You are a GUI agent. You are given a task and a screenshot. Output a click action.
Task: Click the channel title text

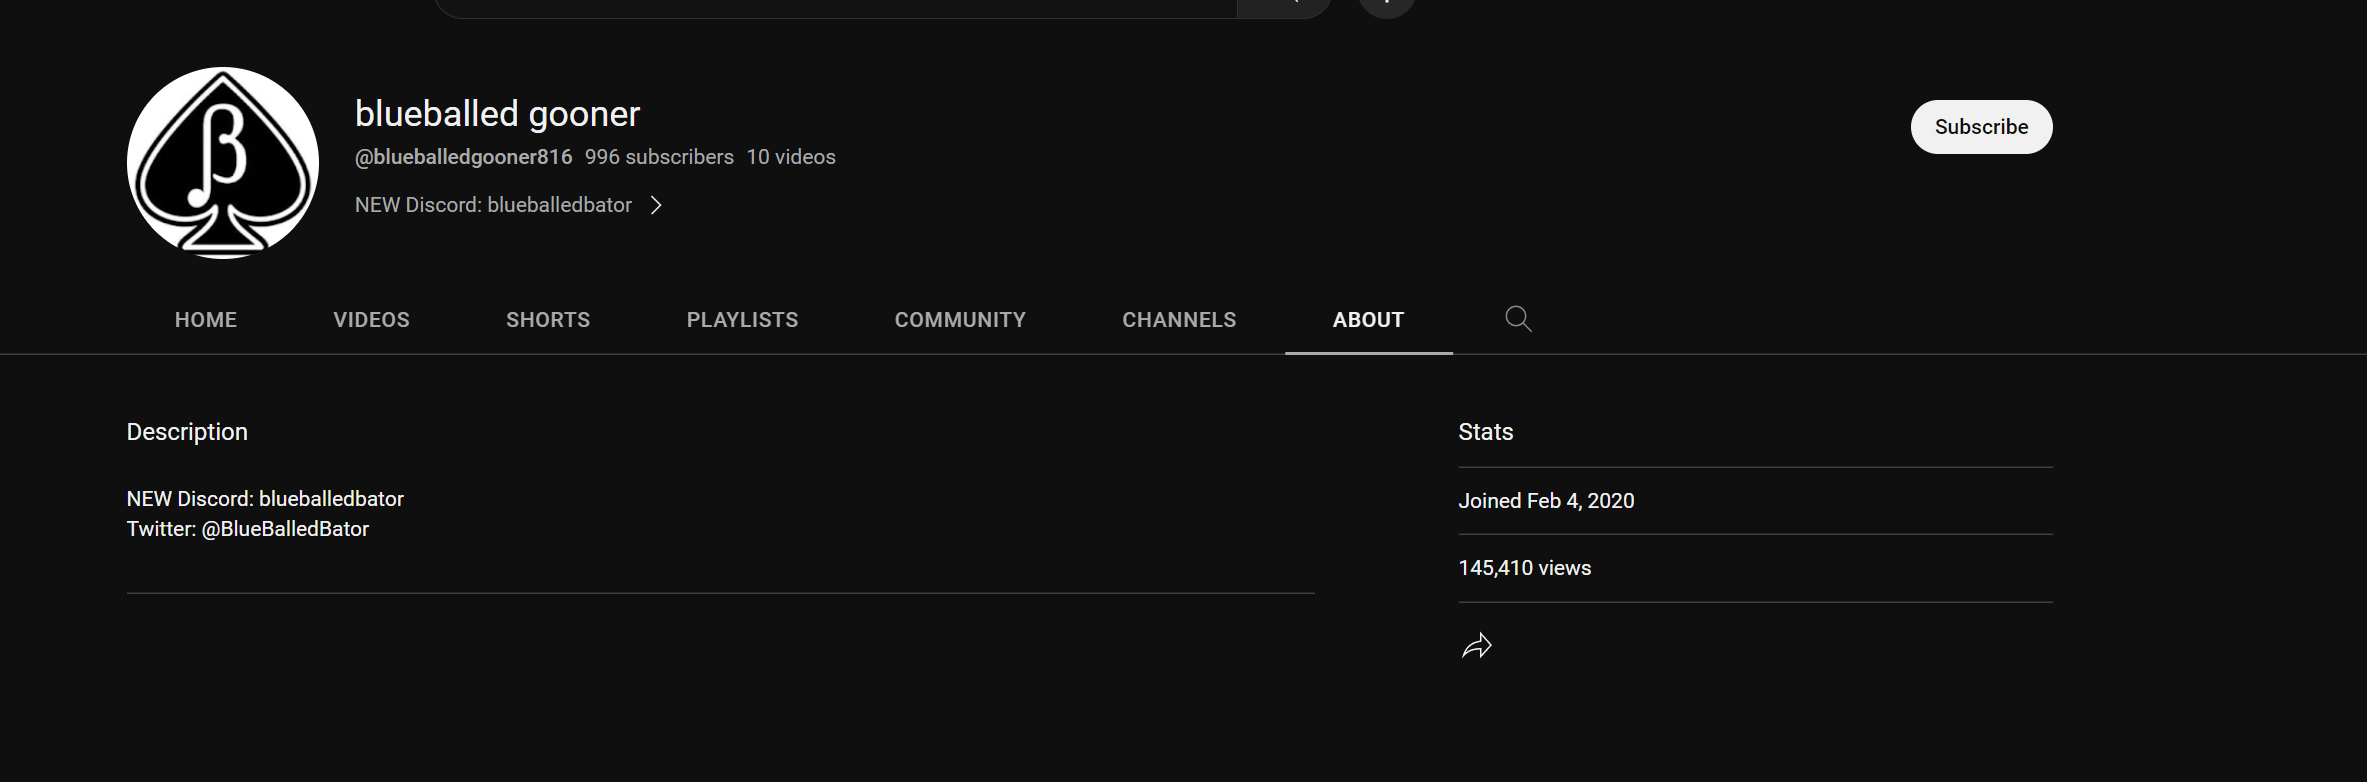pyautogui.click(x=497, y=114)
